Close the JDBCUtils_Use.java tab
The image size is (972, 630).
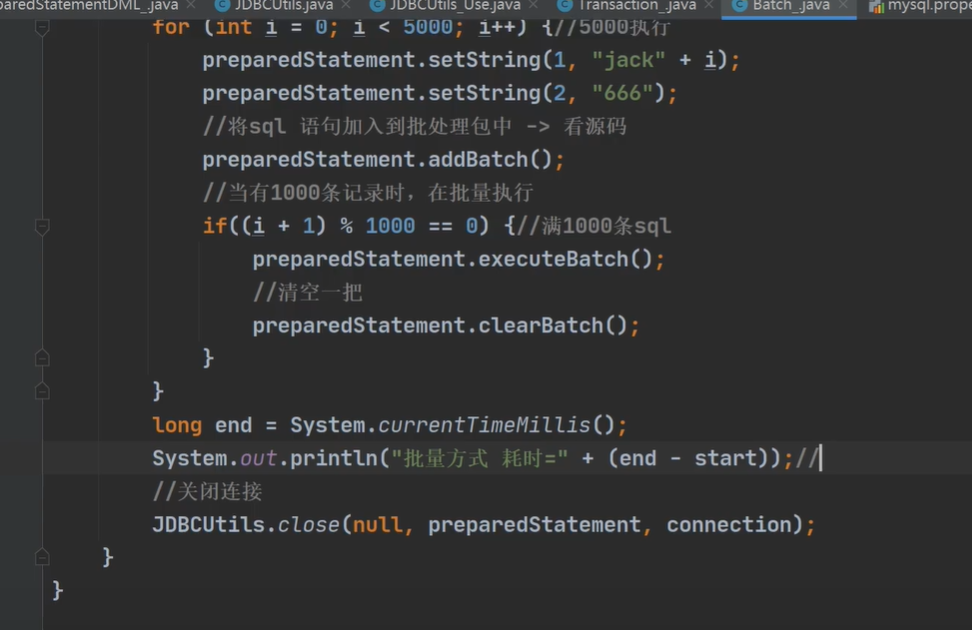click(x=534, y=5)
